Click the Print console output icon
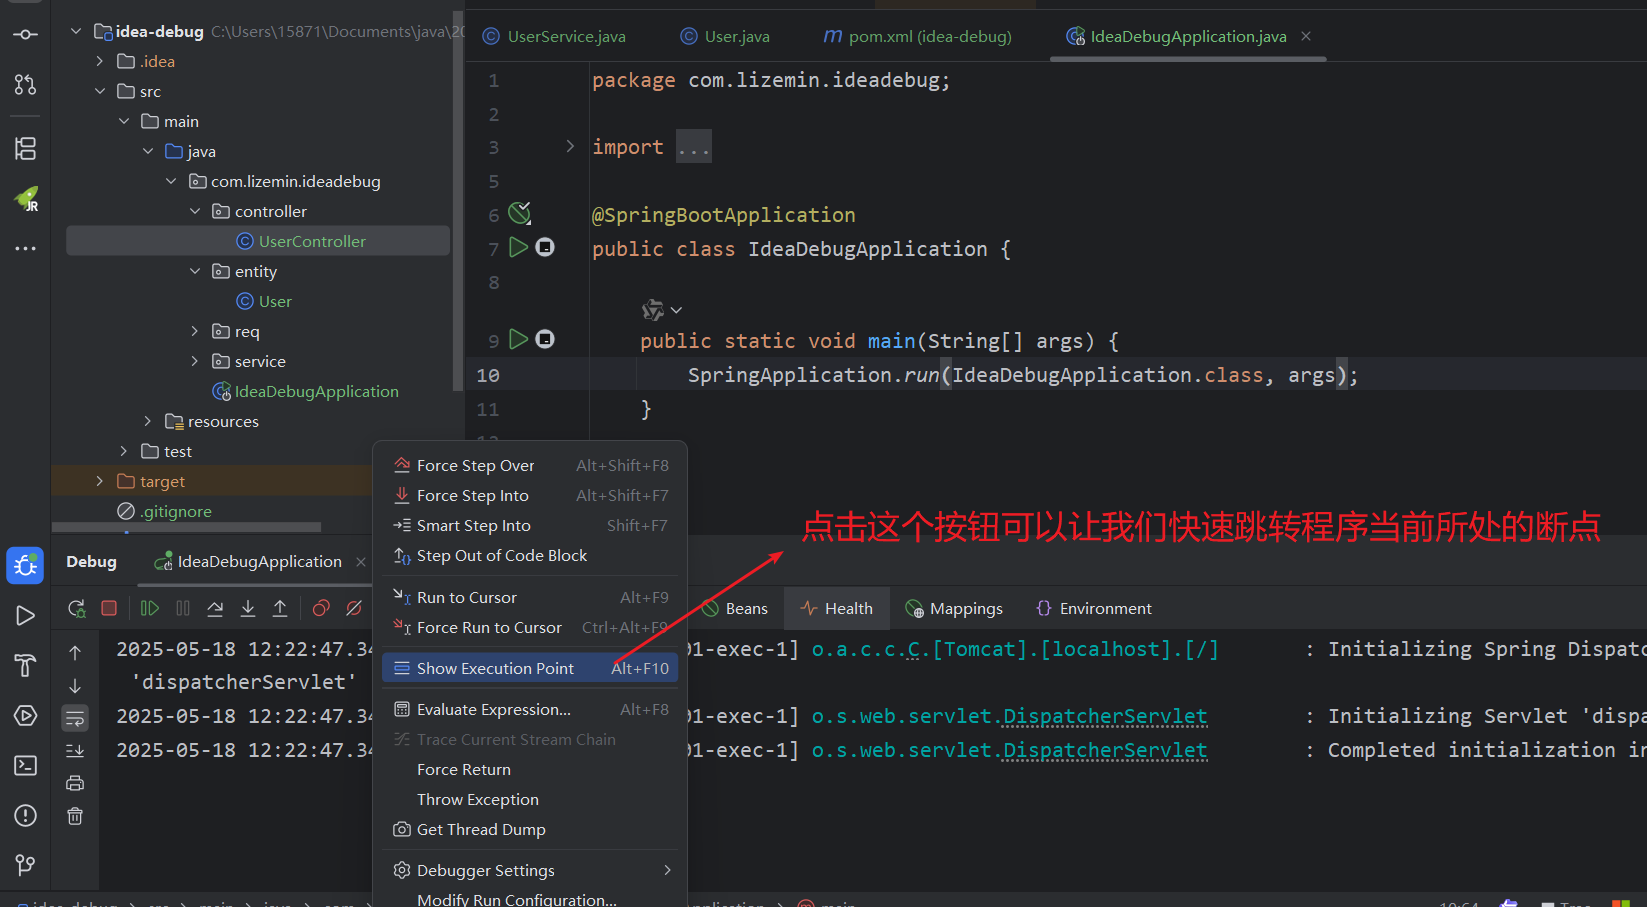The height and width of the screenshot is (907, 1647). (x=75, y=783)
